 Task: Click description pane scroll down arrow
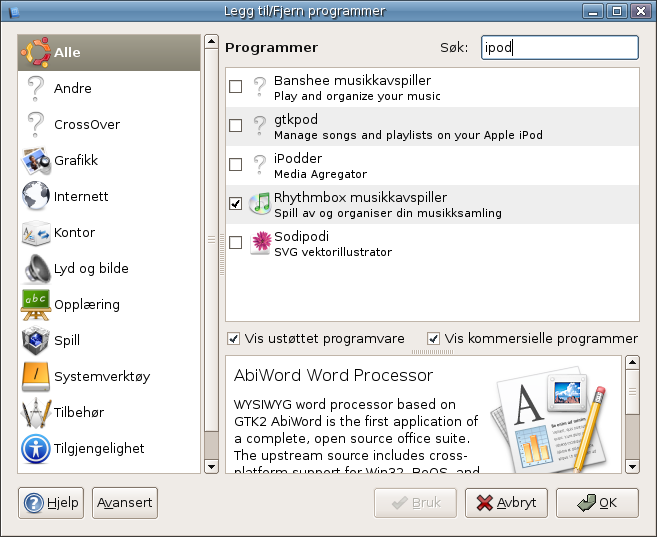(632, 466)
